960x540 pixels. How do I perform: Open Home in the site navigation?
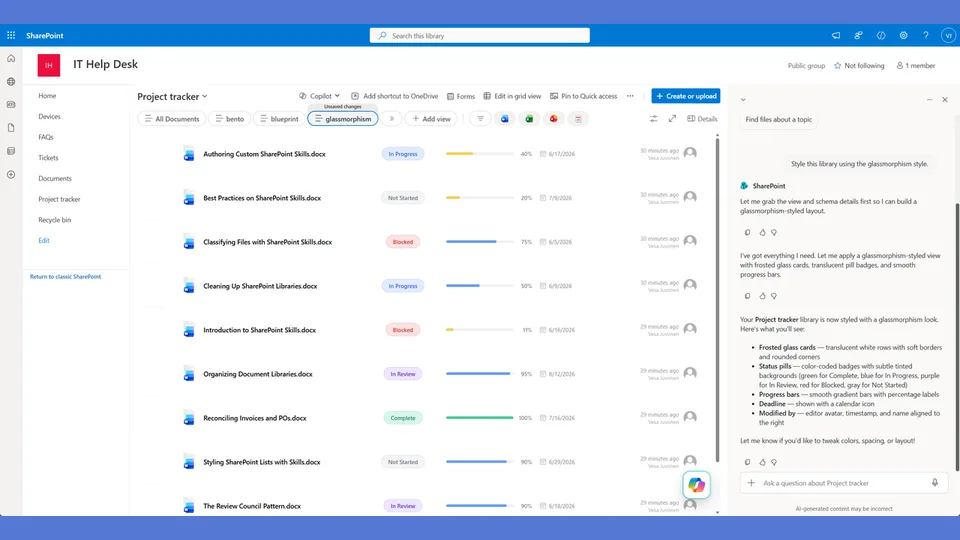pyautogui.click(x=47, y=96)
